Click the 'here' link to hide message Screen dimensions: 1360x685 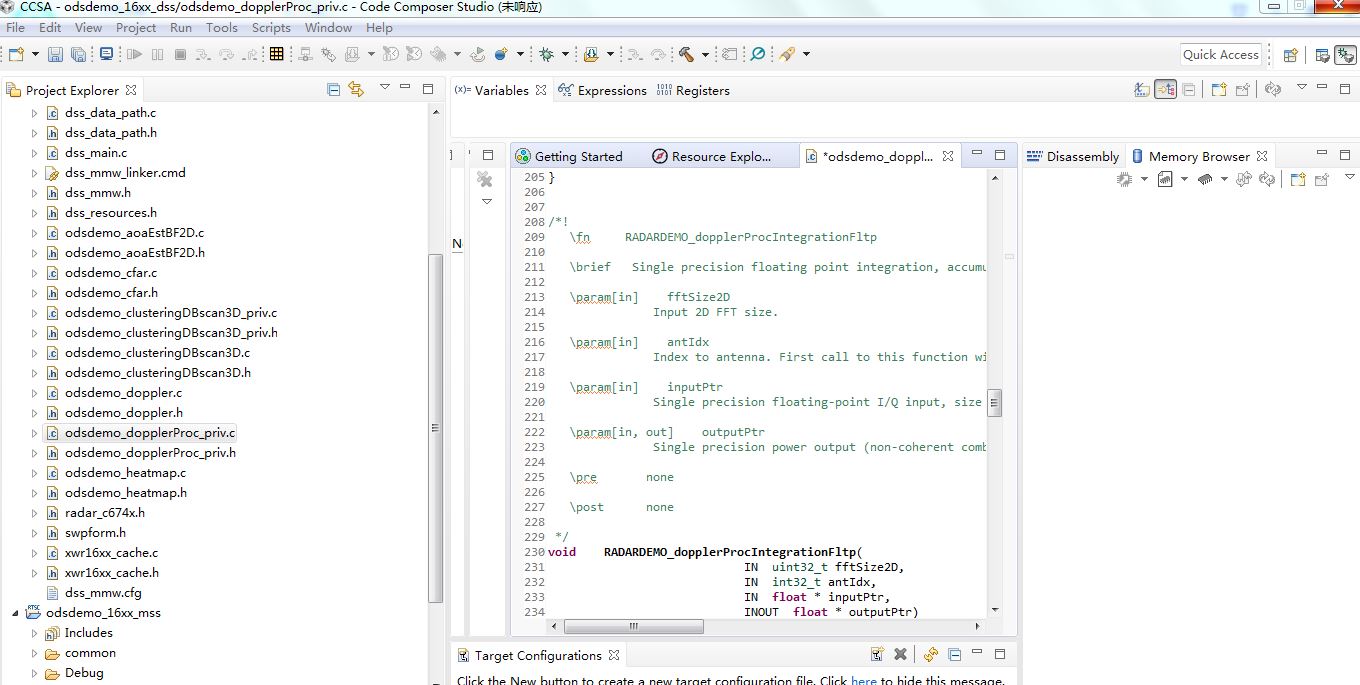pos(863,680)
